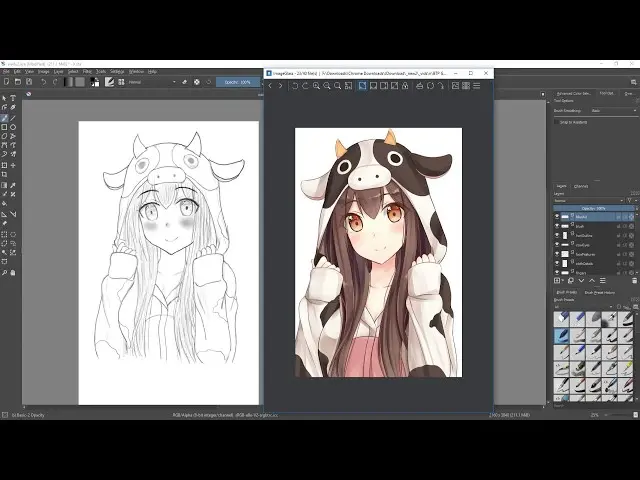Click Zoom In in ImageGlass toolbar
The height and width of the screenshot is (480, 640).
[316, 86]
